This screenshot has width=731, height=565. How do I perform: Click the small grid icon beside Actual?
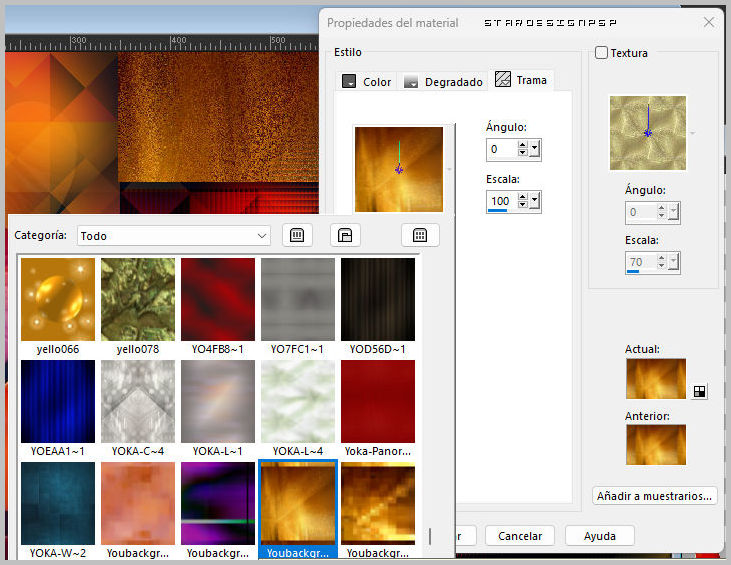coord(699,392)
